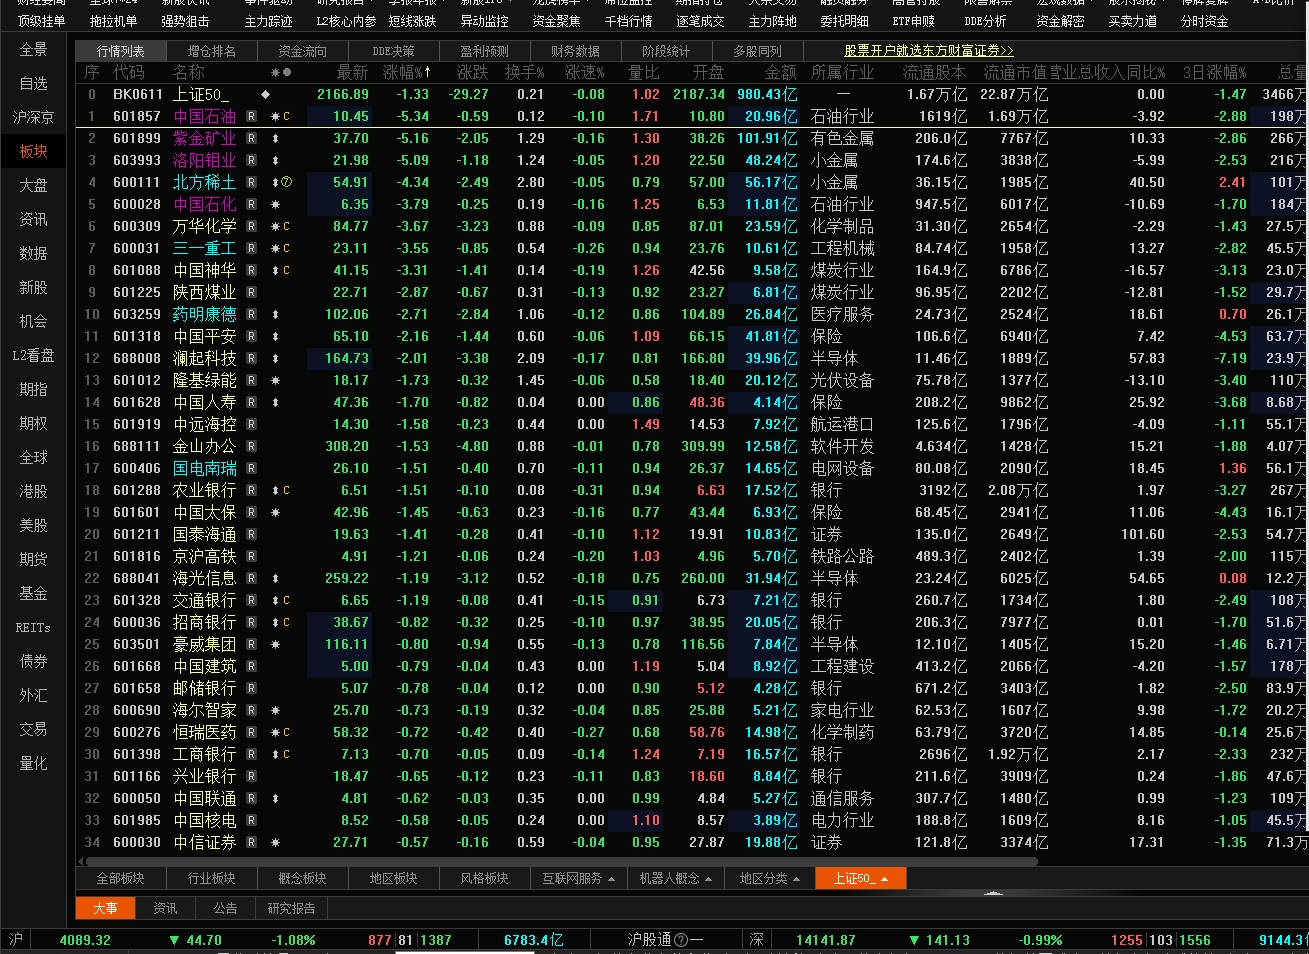The image size is (1309, 954).
Task: Click the R badge in 紫金矿业 row
Action: tap(252, 138)
